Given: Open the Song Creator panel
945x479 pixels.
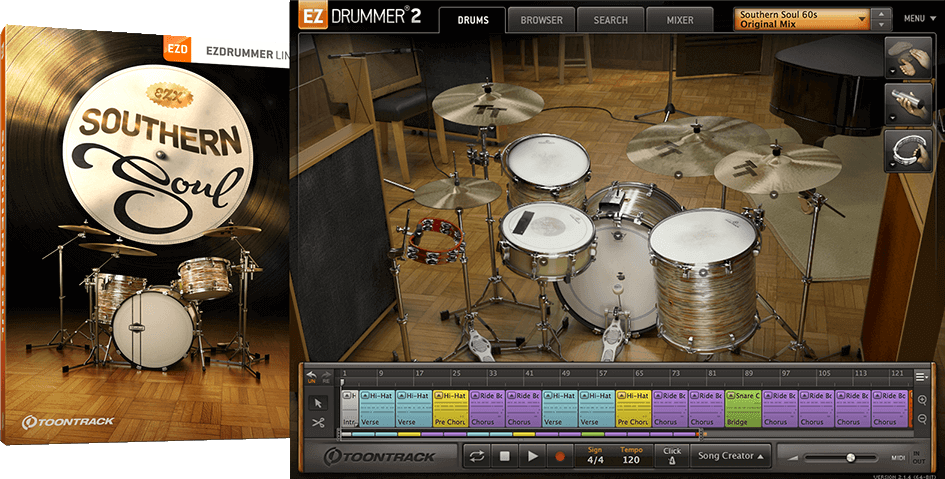Looking at the screenshot, I should tap(730, 456).
